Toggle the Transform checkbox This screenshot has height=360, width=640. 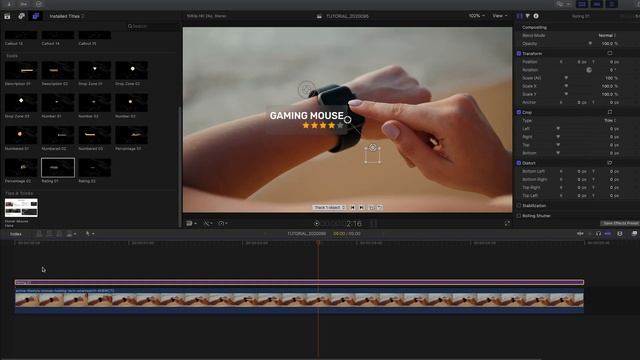(x=519, y=53)
